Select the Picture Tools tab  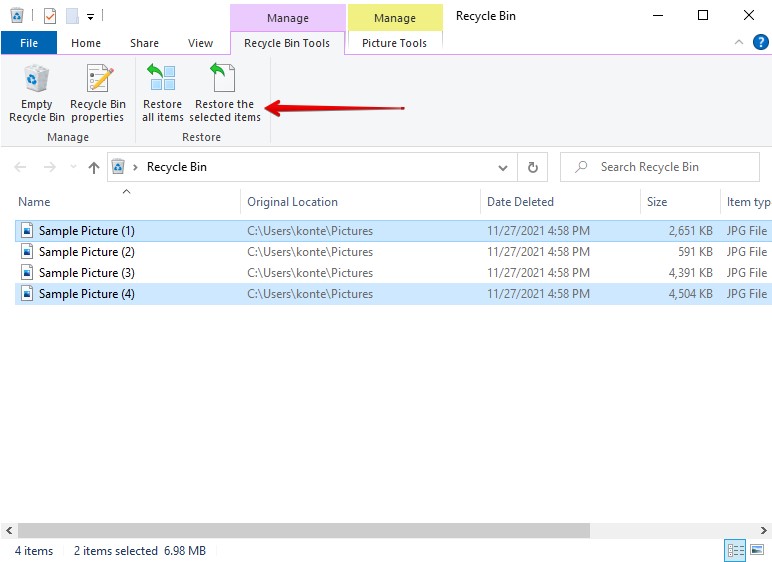pos(394,43)
